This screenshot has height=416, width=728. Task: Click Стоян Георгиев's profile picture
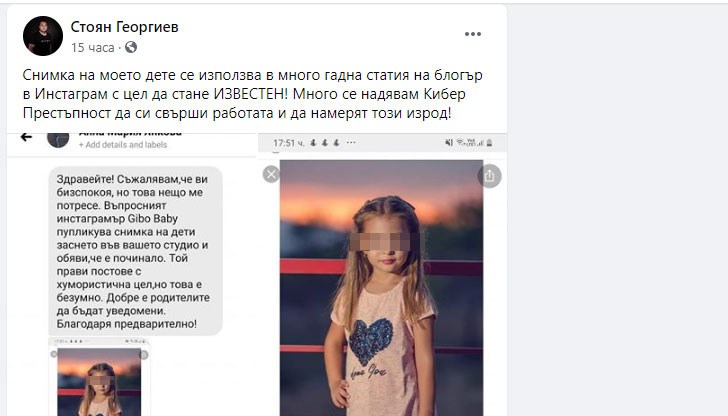(x=43, y=35)
